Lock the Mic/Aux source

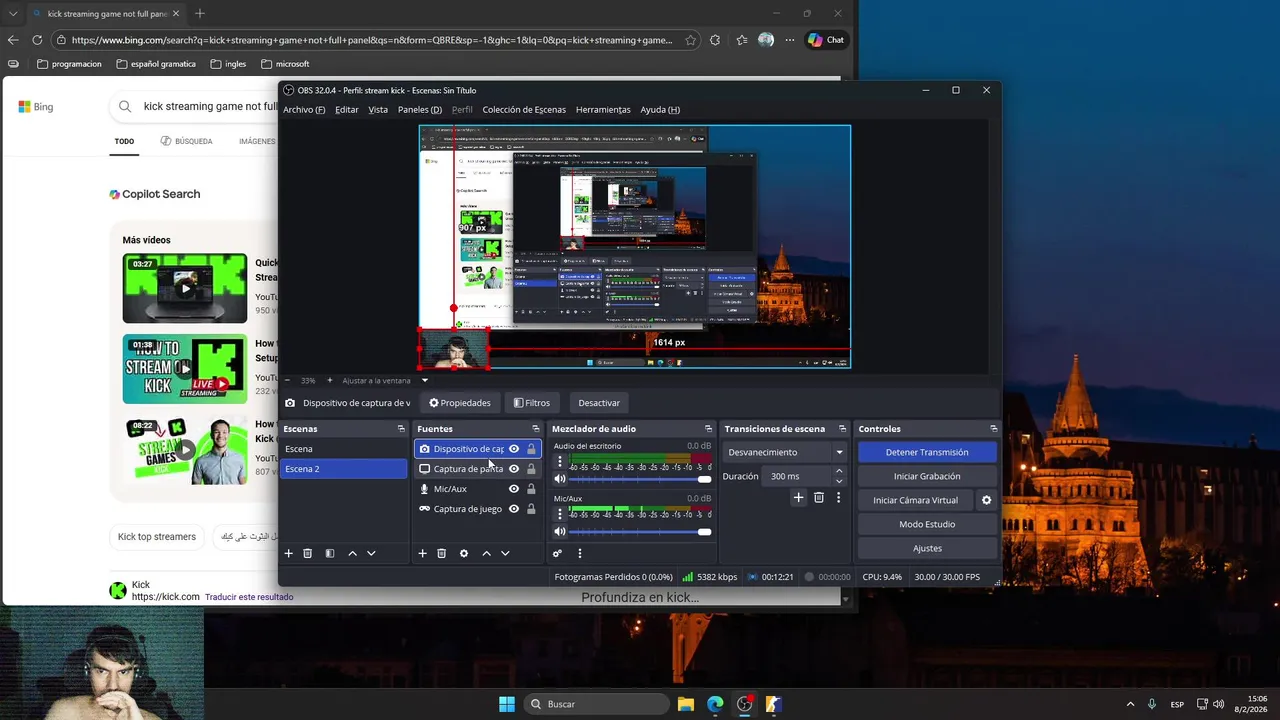531,489
